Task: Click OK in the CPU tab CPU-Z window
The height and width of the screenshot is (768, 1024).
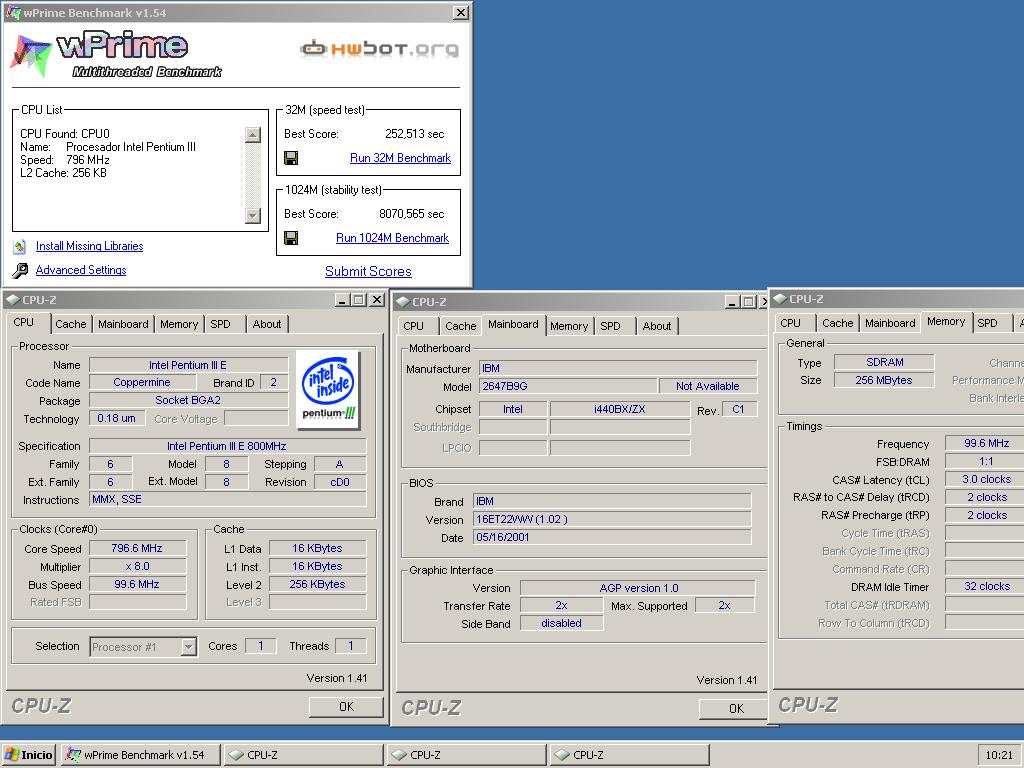Action: pyautogui.click(x=346, y=707)
